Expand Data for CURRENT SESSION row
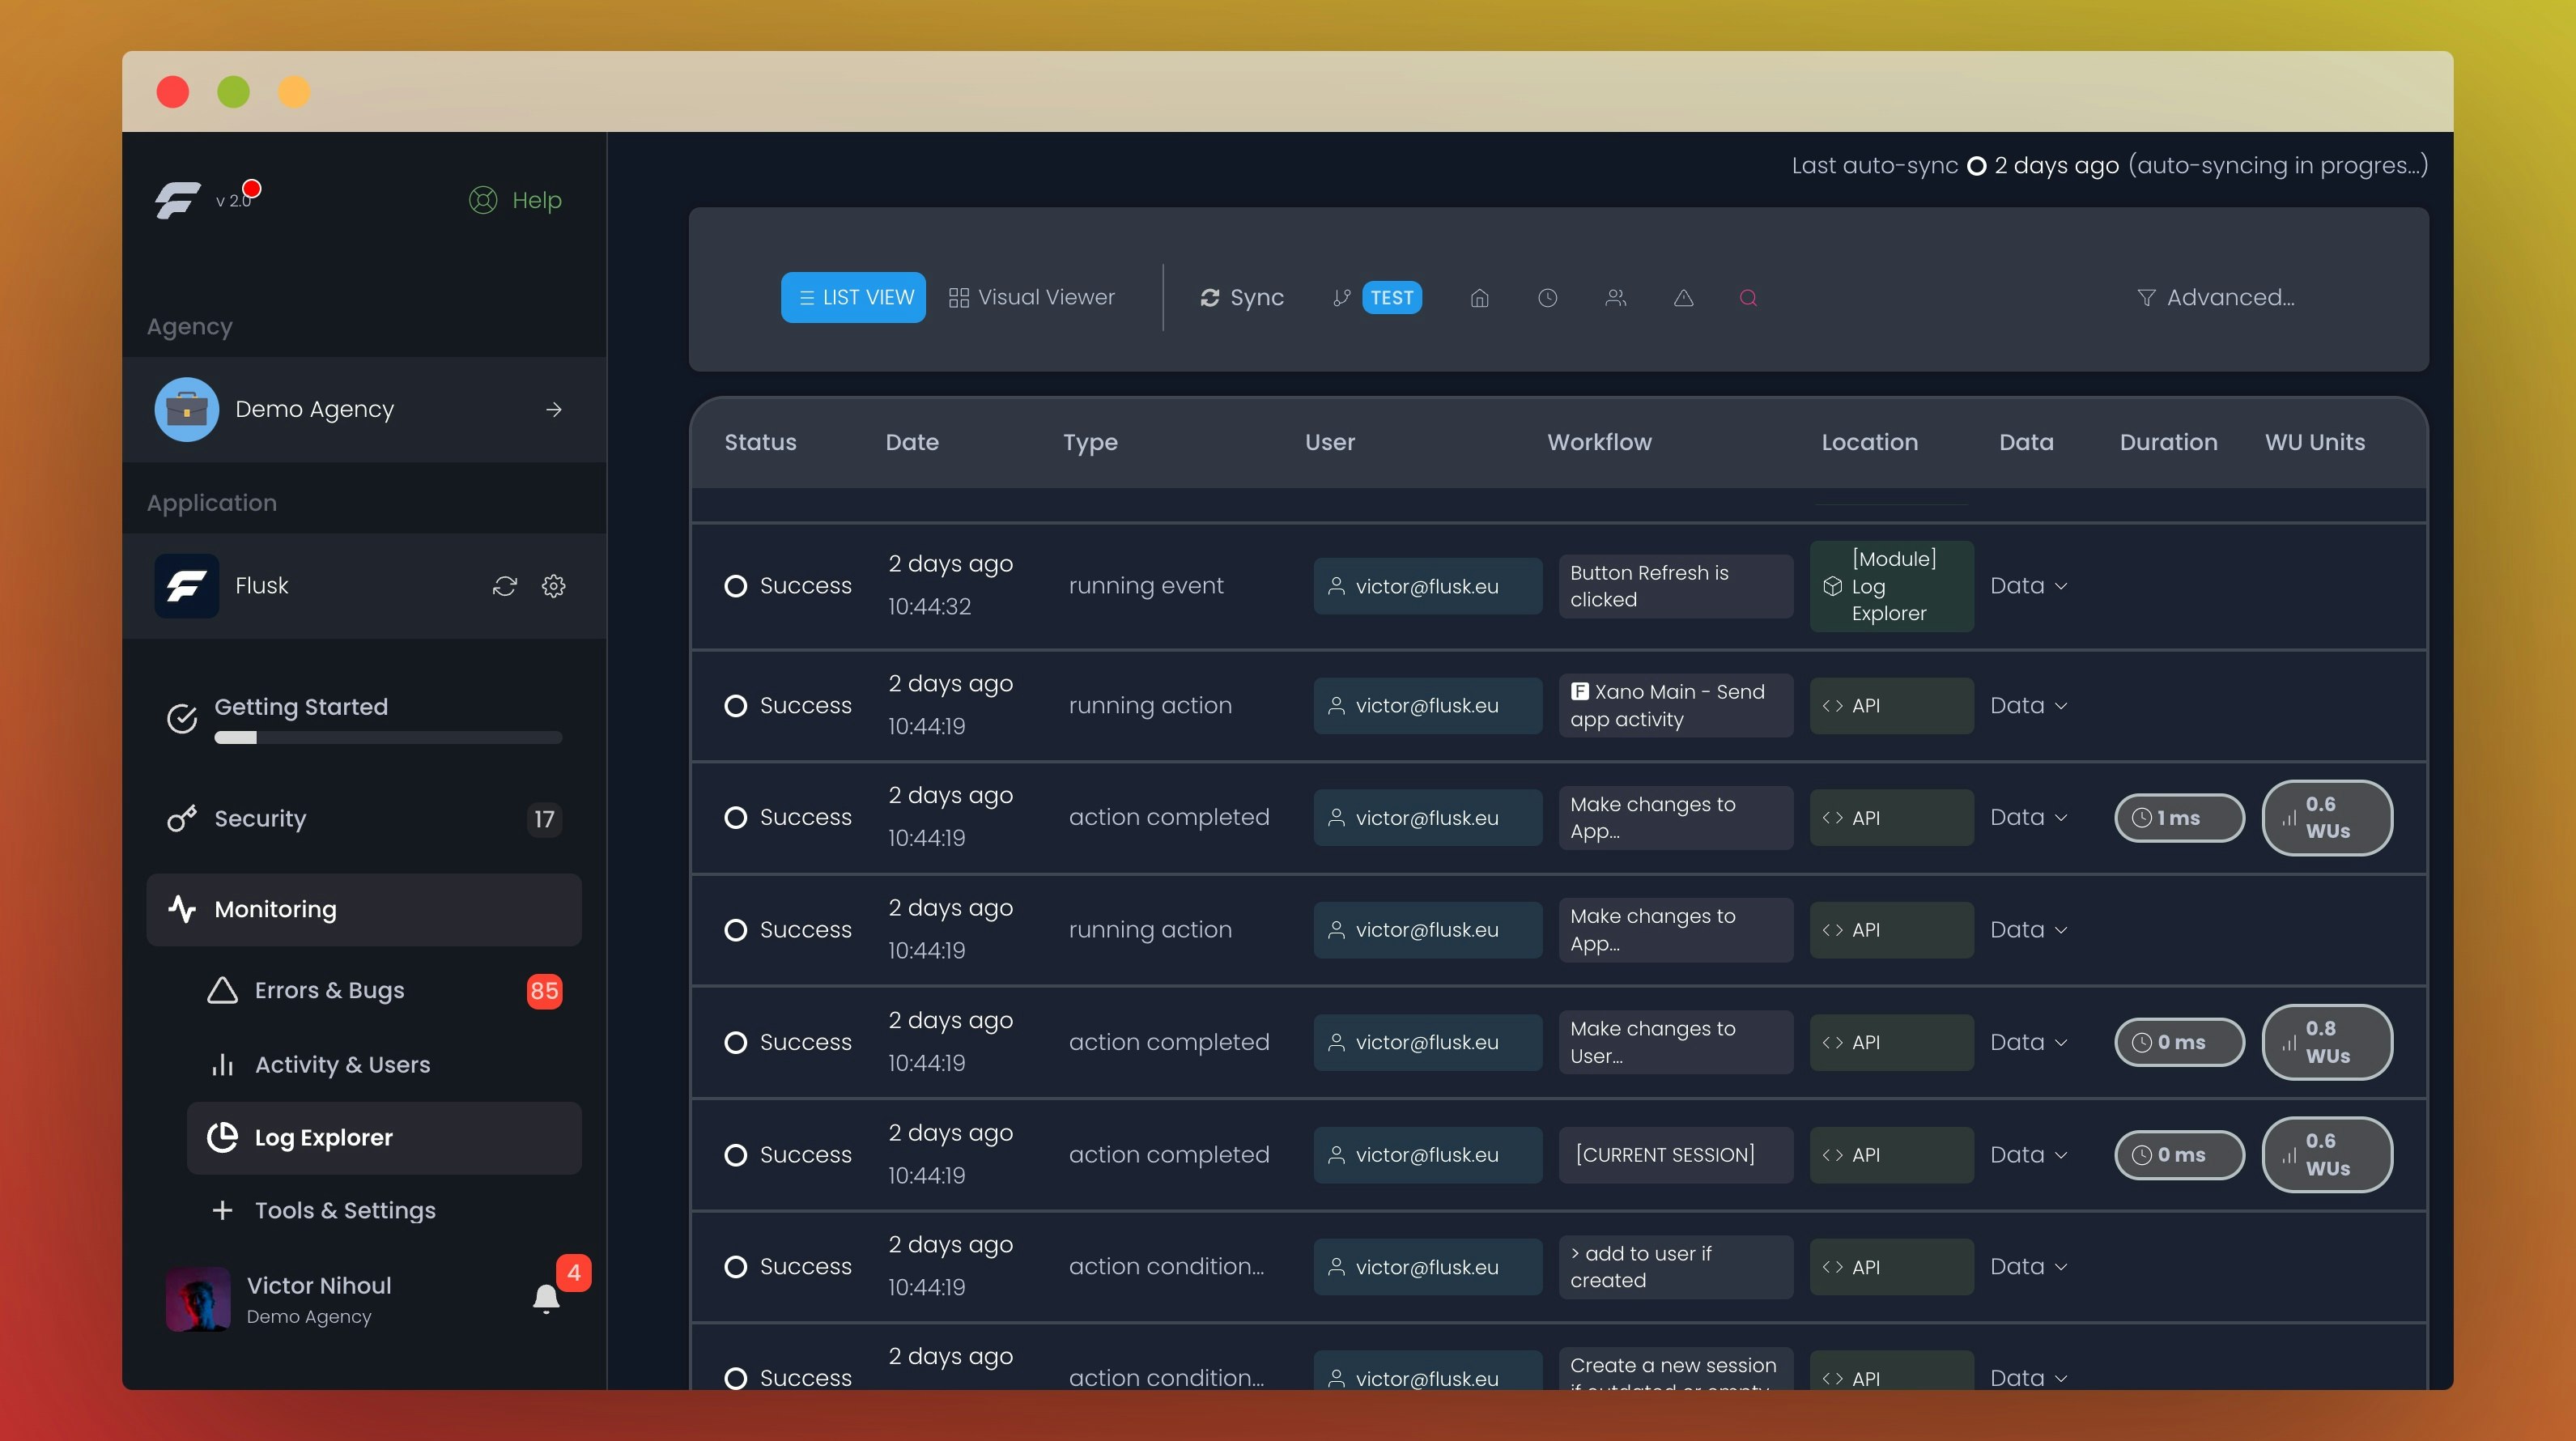This screenshot has width=2576, height=1441. pyautogui.click(x=2028, y=1154)
